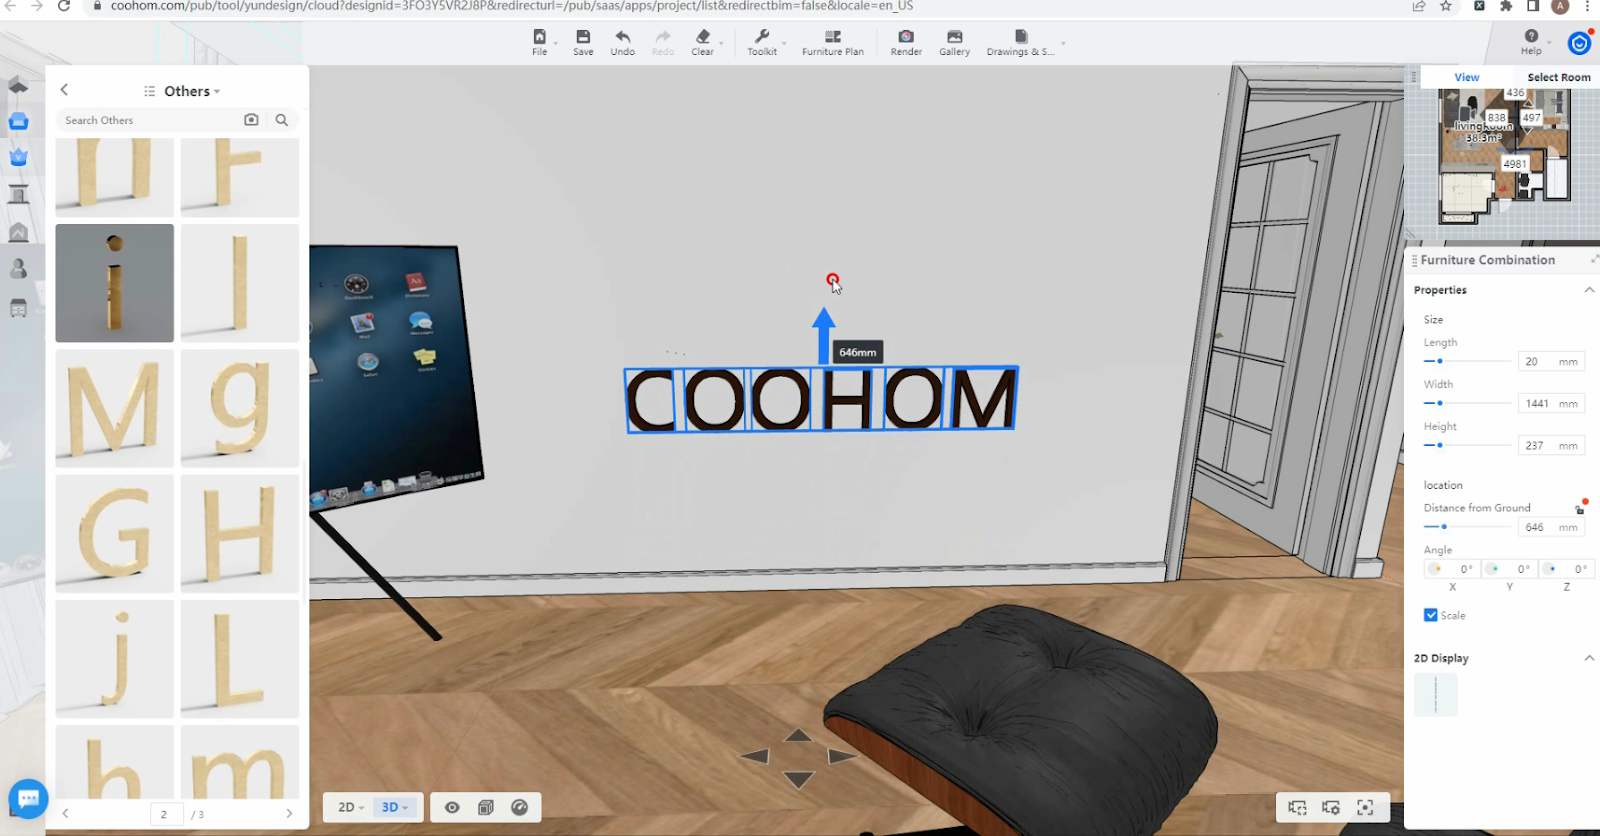Open the 3D view mode dropdown
This screenshot has height=836, width=1600.
(x=395, y=807)
